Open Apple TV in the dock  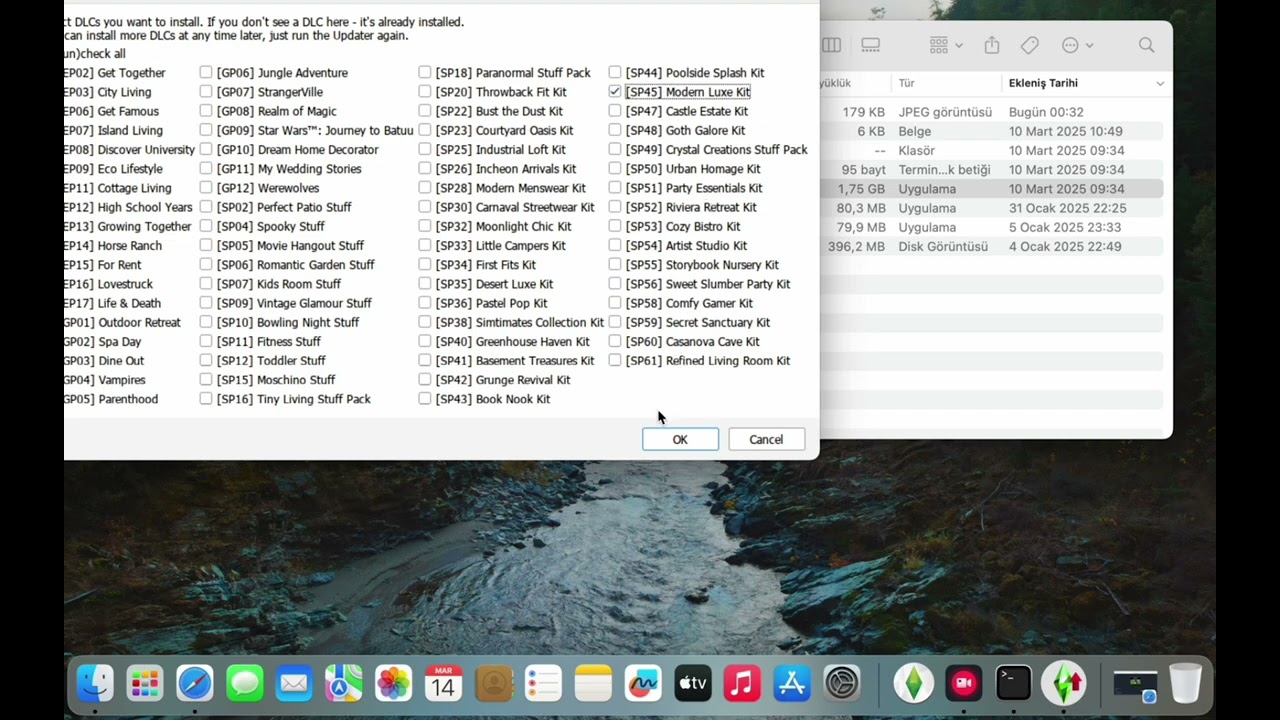pos(692,684)
